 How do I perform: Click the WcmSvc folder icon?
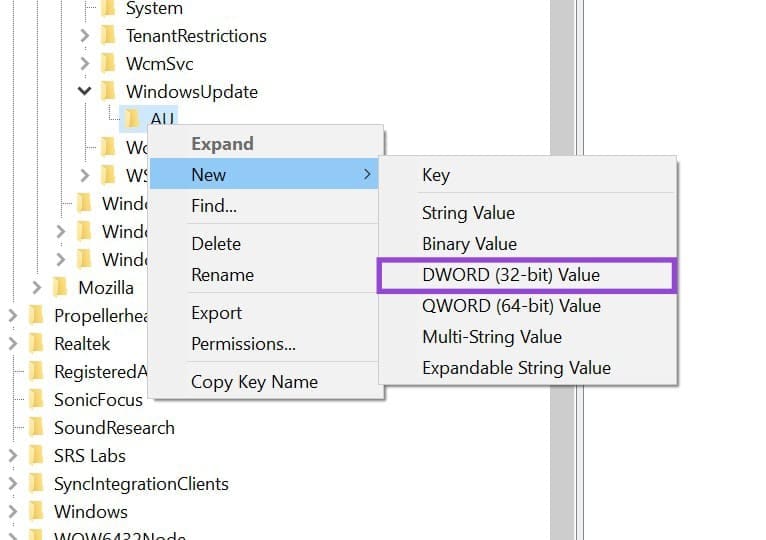[x=108, y=64]
